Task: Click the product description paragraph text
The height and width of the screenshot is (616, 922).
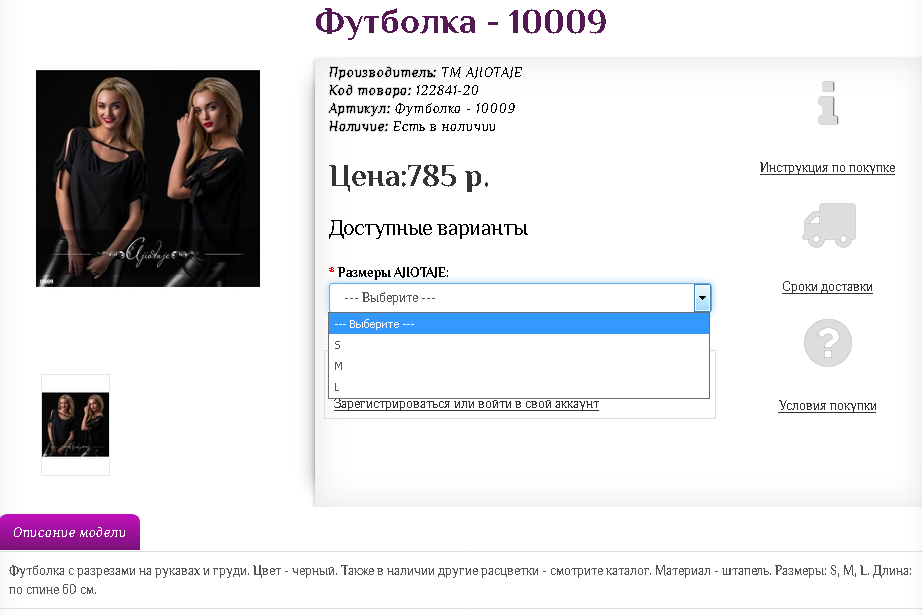Action: point(460,580)
